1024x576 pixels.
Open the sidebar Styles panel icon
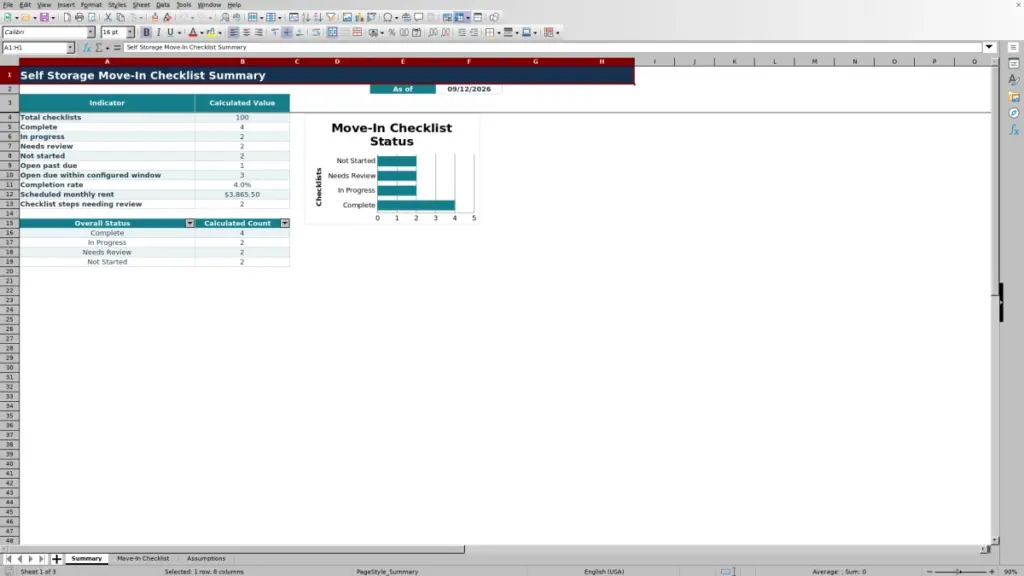click(x=1014, y=80)
